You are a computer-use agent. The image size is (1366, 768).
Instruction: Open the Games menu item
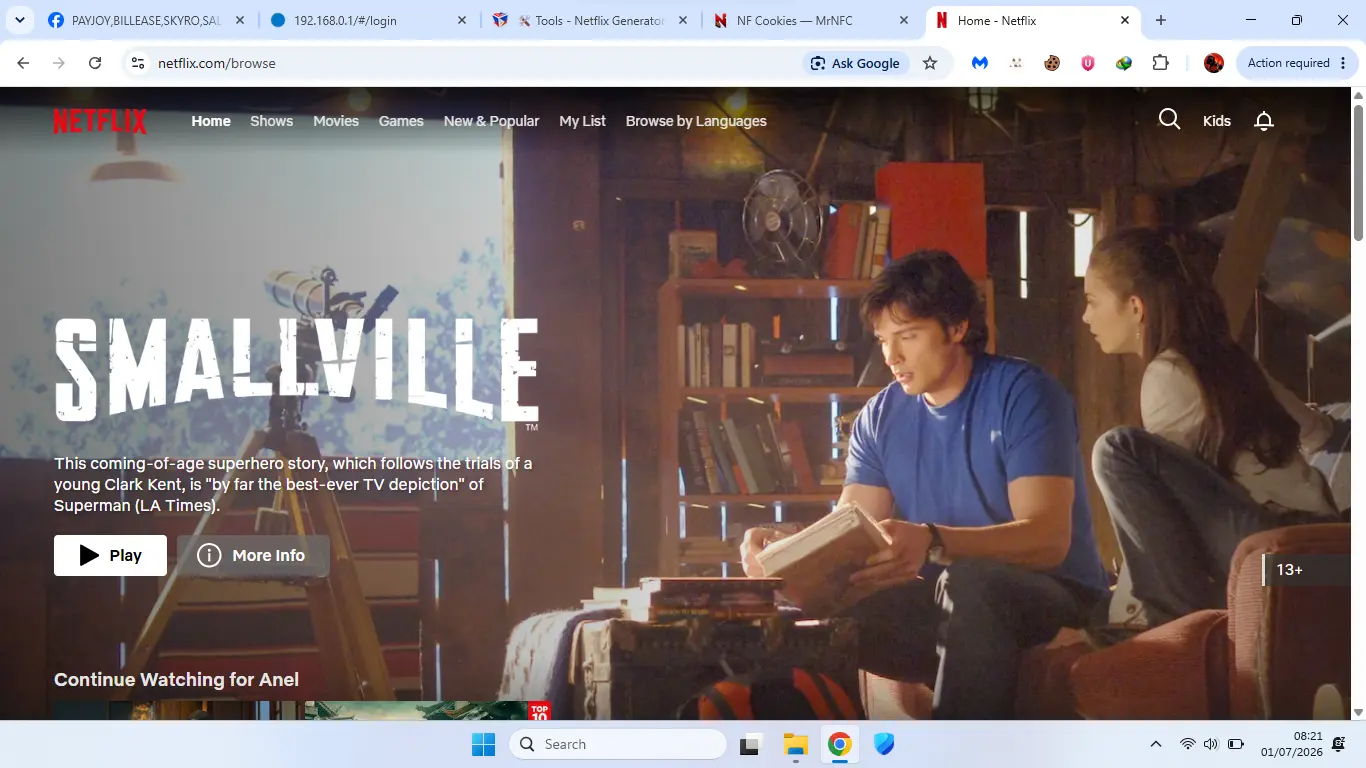(401, 121)
